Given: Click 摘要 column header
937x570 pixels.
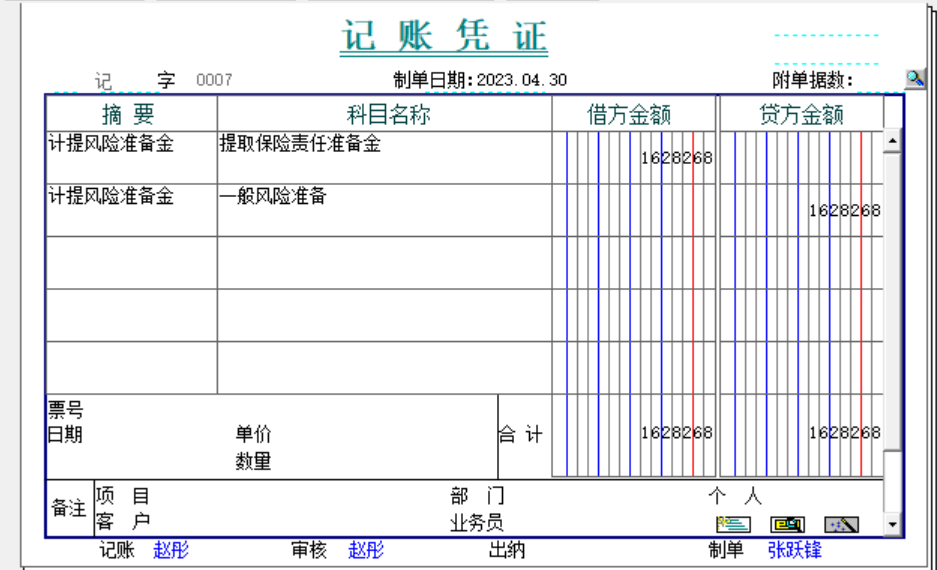Looking at the screenshot, I should pyautogui.click(x=129, y=114).
